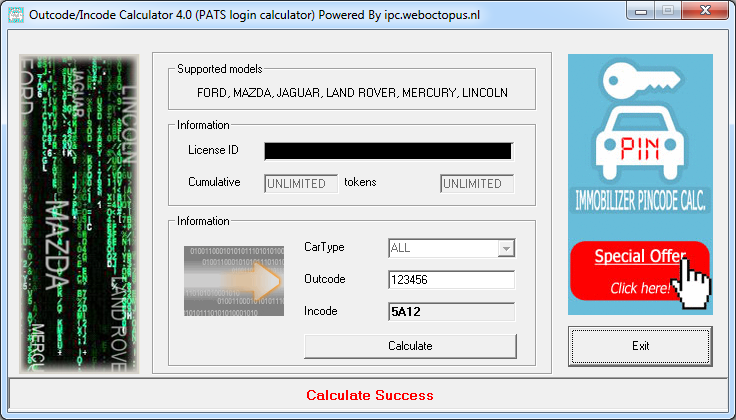Screen dimensions: 736x420
Task: Click the Cumulative label
Action: point(214,182)
